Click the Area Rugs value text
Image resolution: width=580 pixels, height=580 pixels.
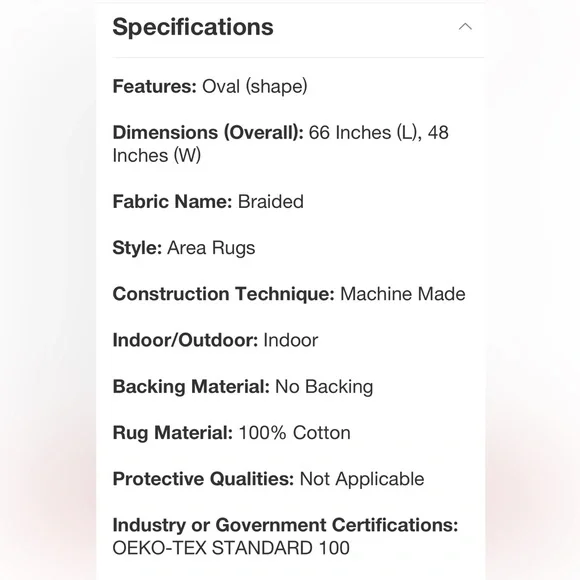[x=211, y=248]
